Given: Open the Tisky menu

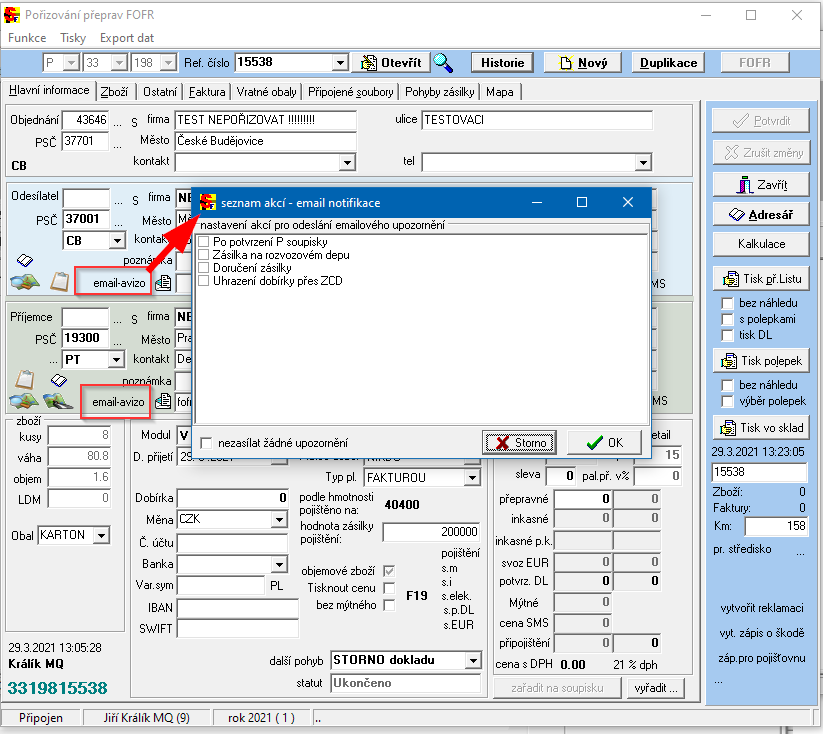Looking at the screenshot, I should pyautogui.click(x=73, y=37).
